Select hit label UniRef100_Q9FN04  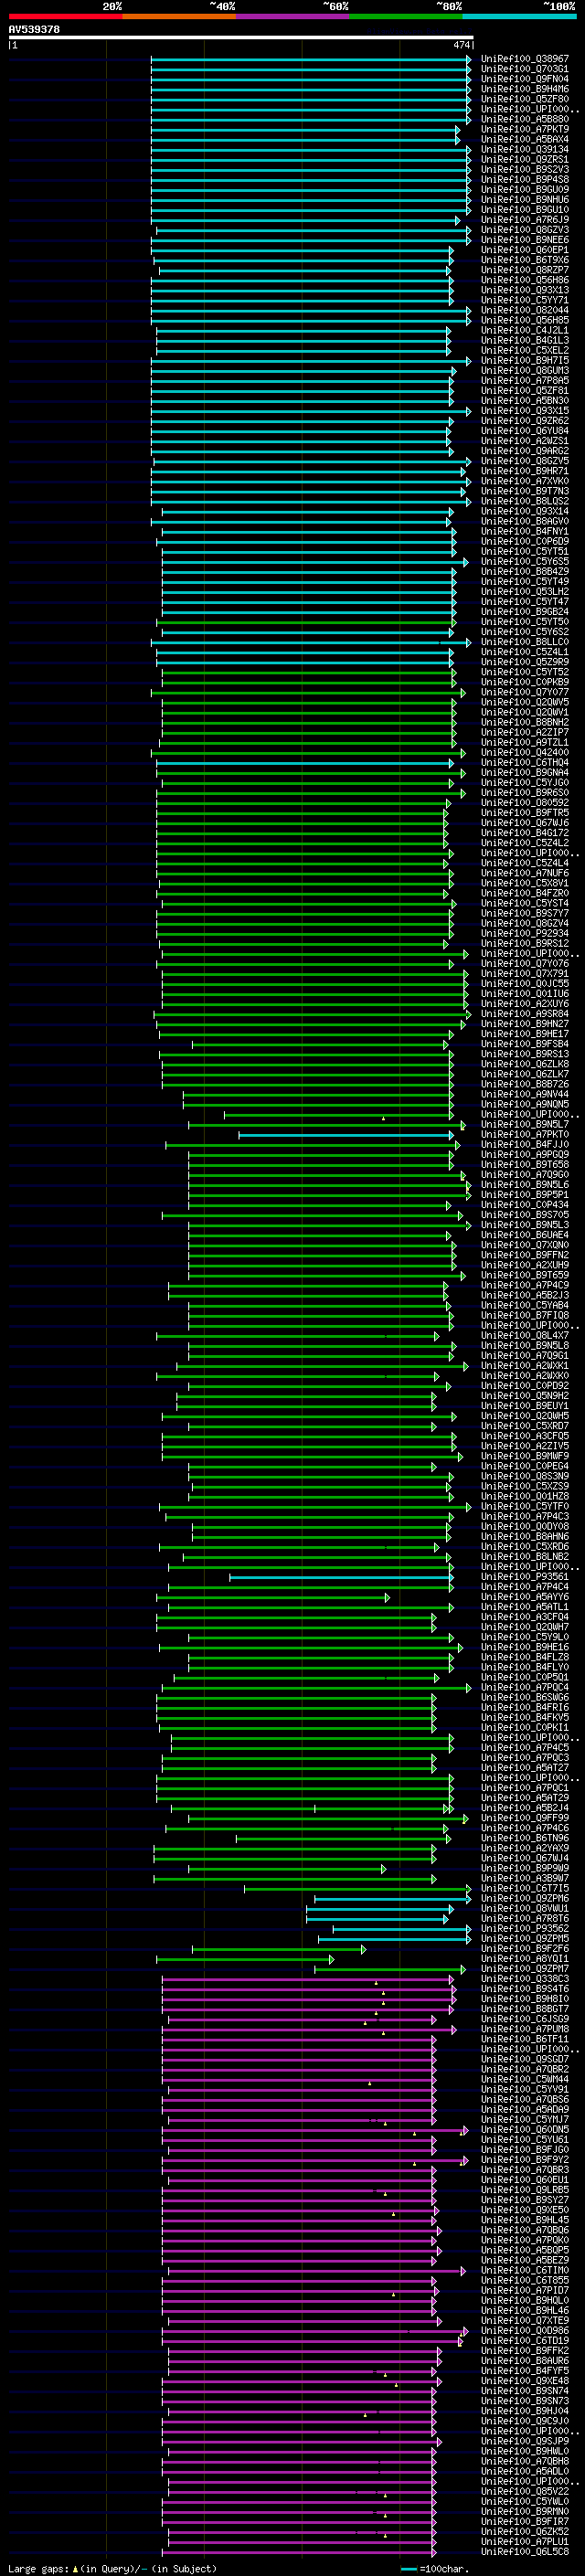(525, 79)
